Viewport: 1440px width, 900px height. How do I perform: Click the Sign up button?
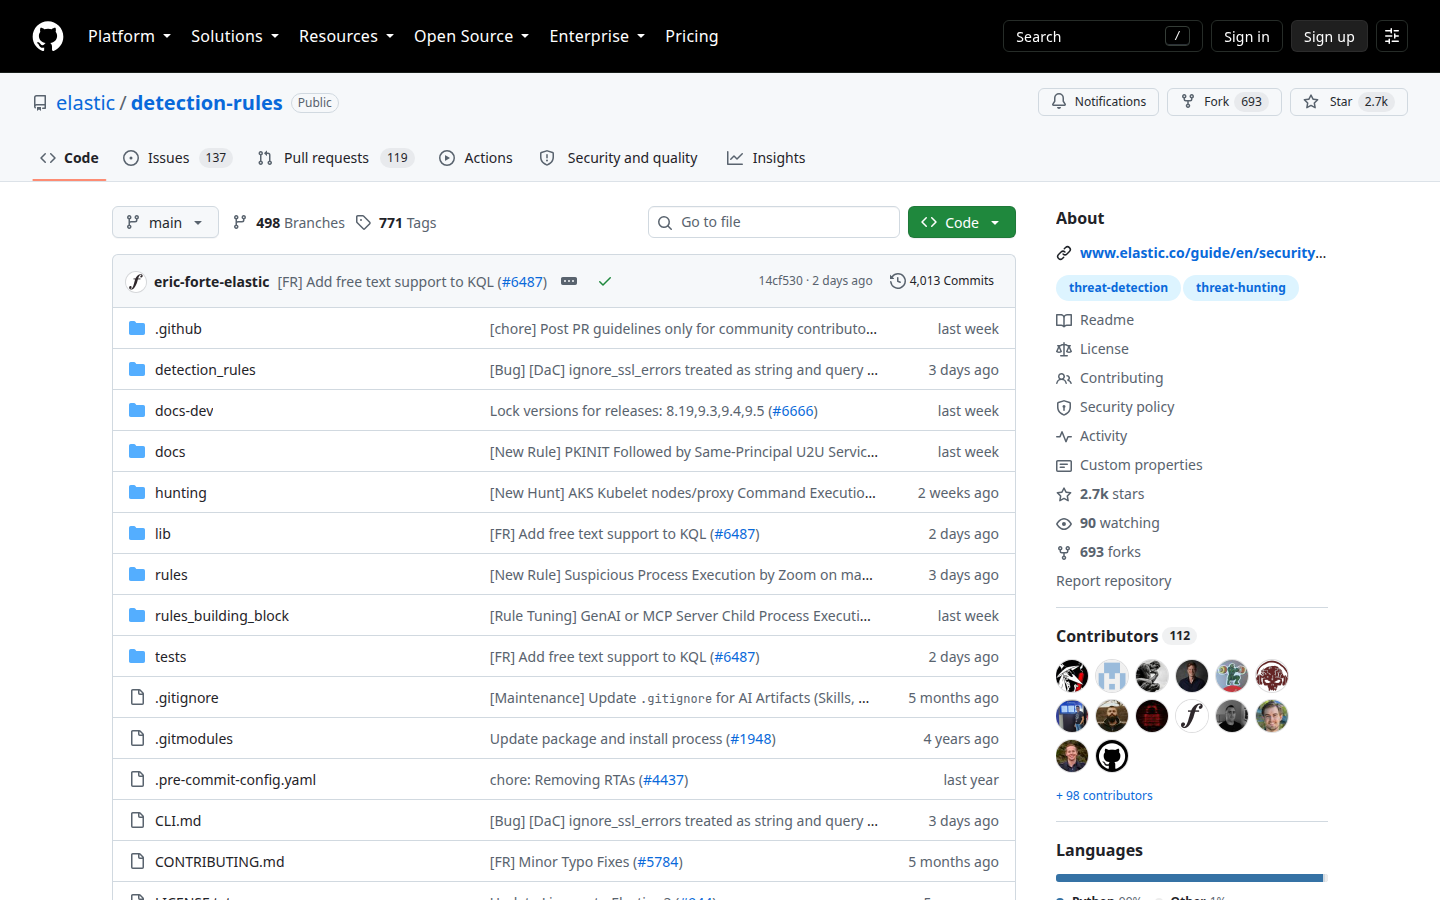tap(1329, 36)
